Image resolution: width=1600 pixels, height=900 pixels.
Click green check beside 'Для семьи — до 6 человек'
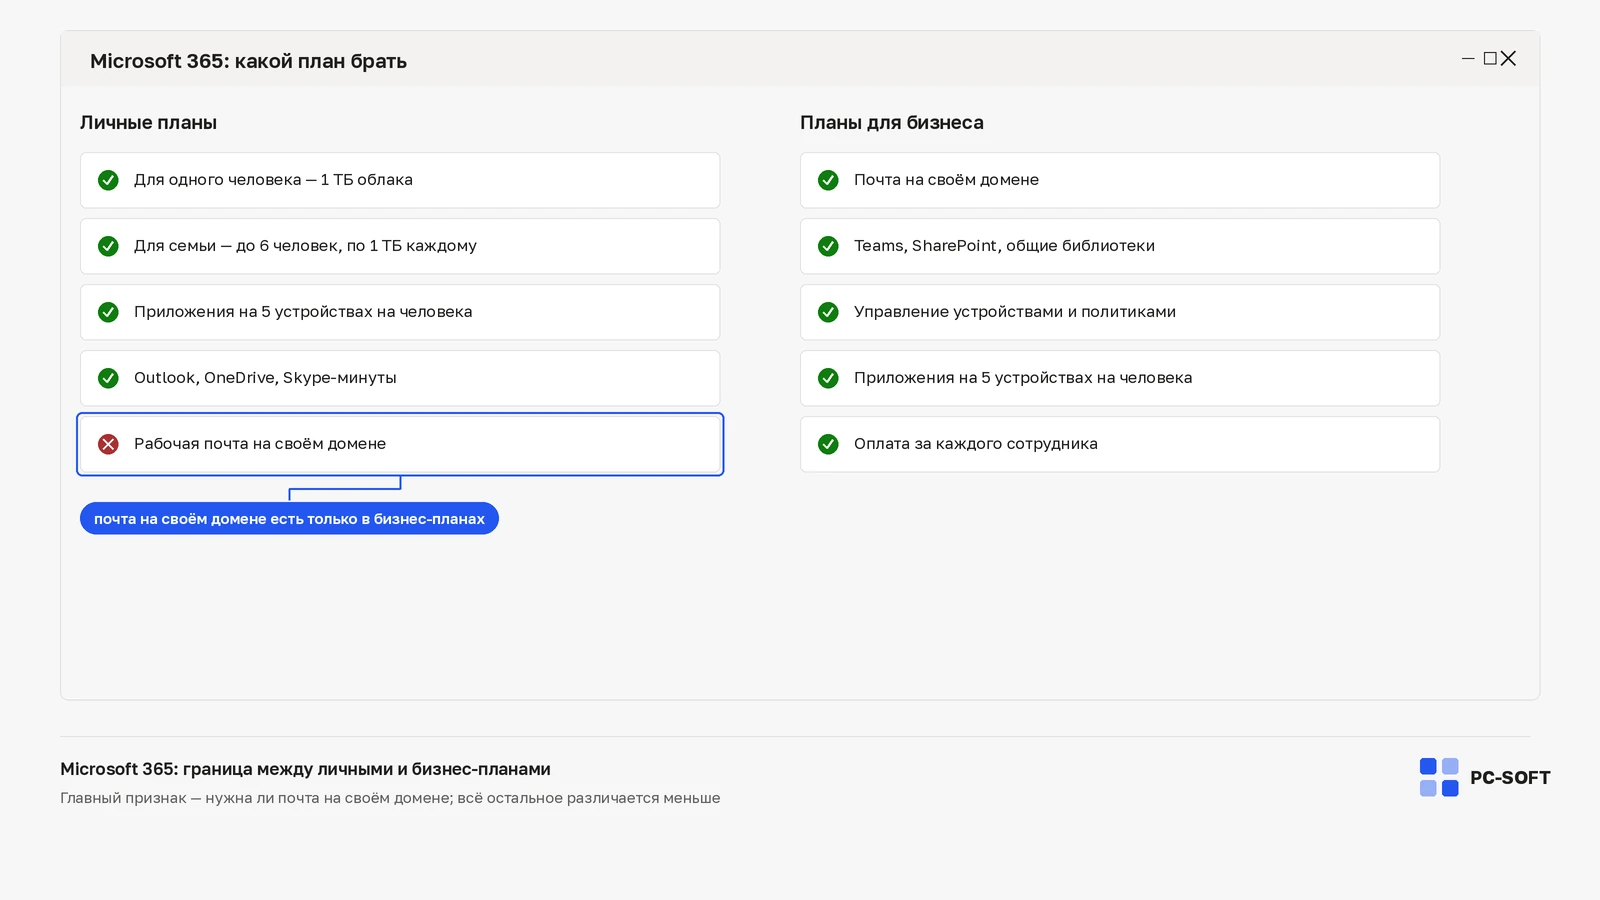[108, 246]
